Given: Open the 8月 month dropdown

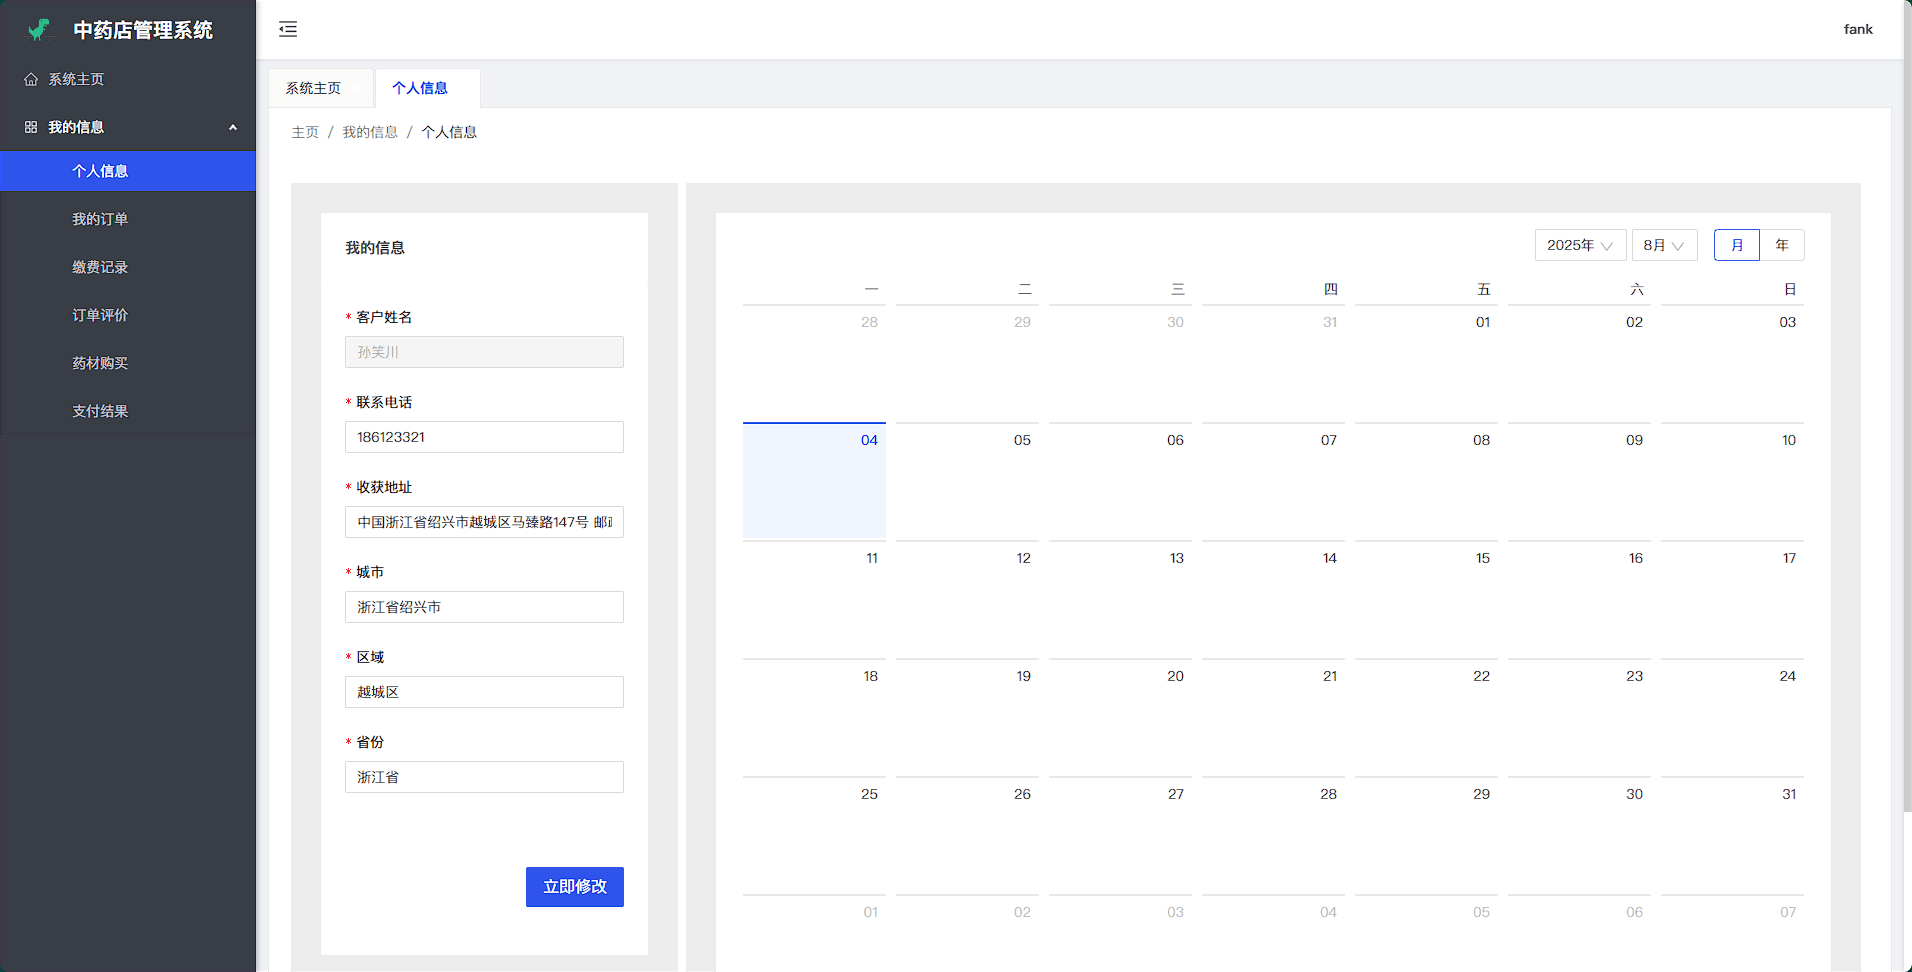Looking at the screenshot, I should (1664, 245).
